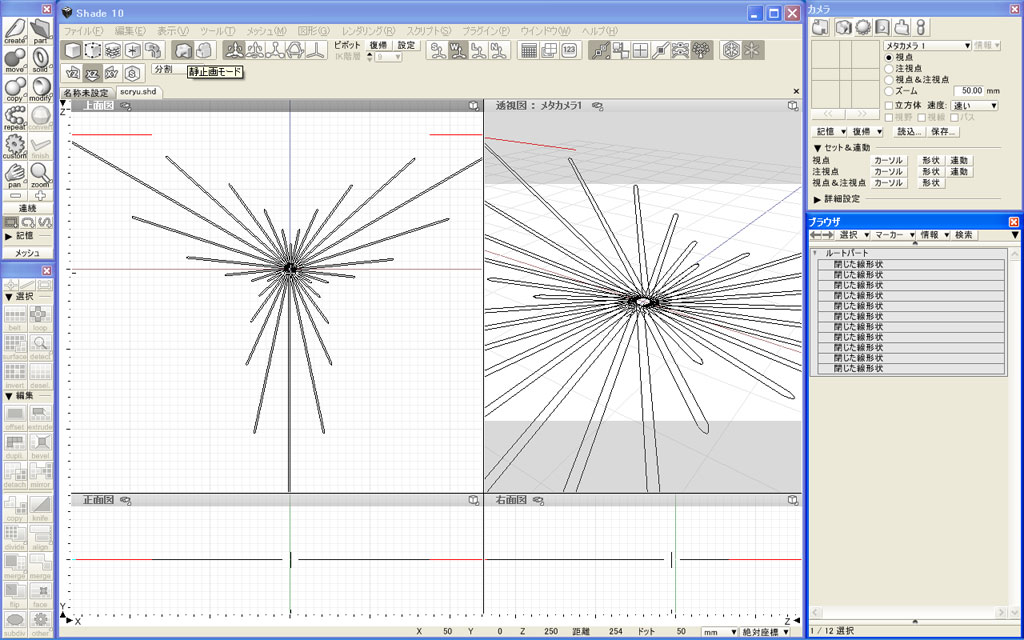The height and width of the screenshot is (640, 1024).
Task: Open the custom gear tool
Action: tap(15, 146)
